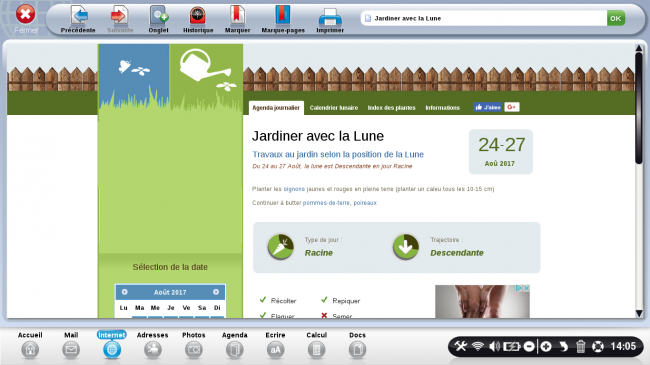The height and width of the screenshot is (365, 650).
Task: Select the Internet app
Action: click(112, 345)
